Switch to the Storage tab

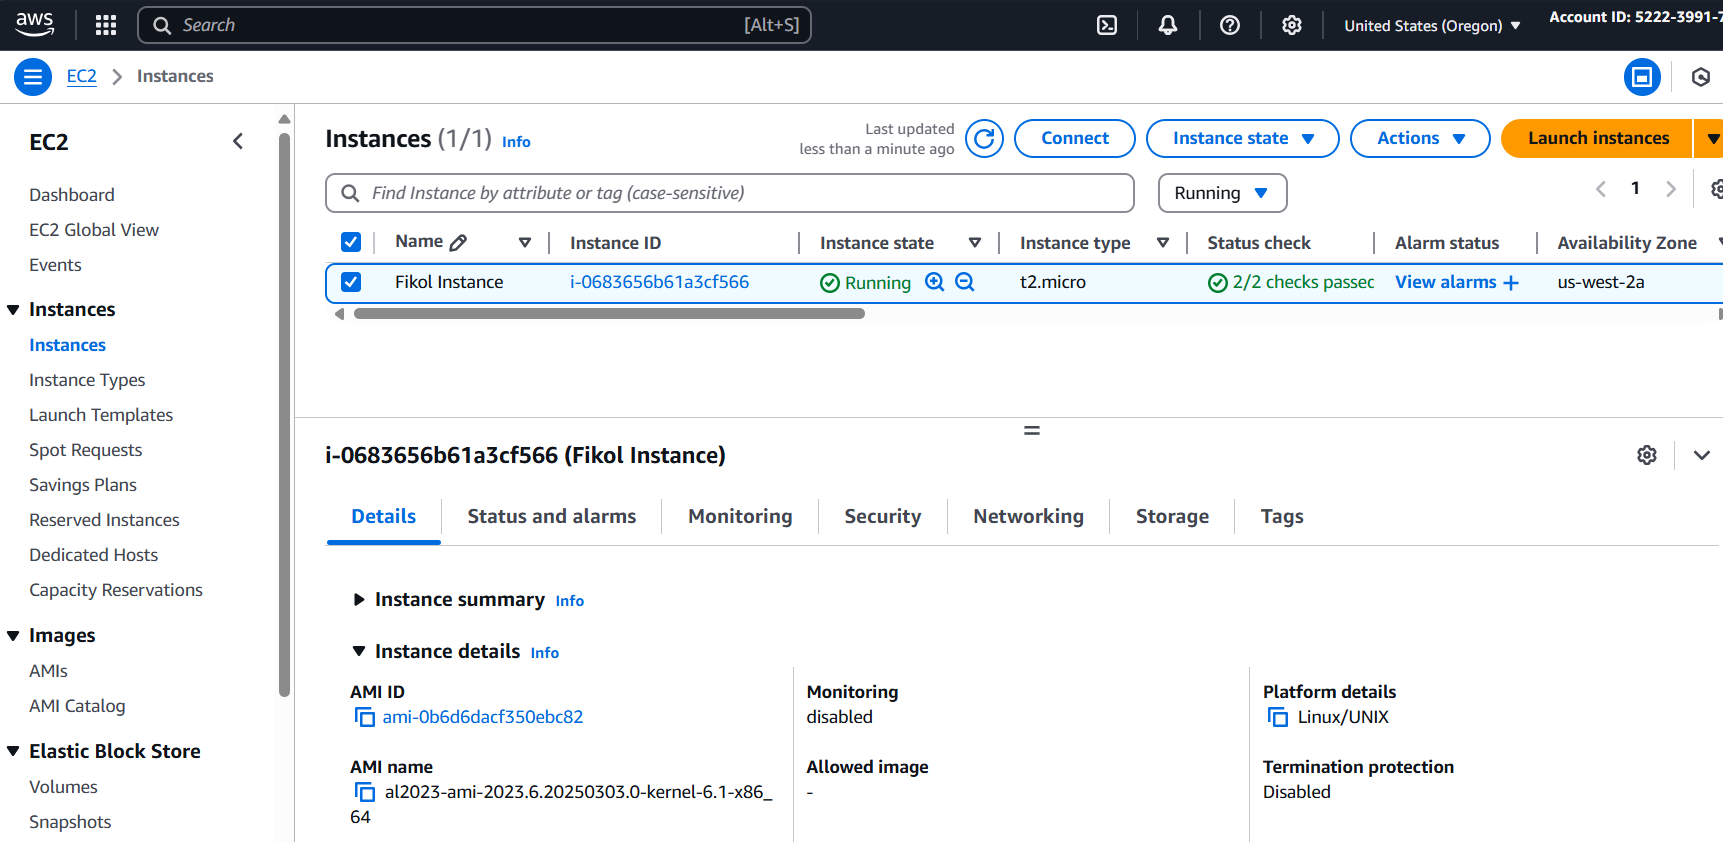(1172, 516)
